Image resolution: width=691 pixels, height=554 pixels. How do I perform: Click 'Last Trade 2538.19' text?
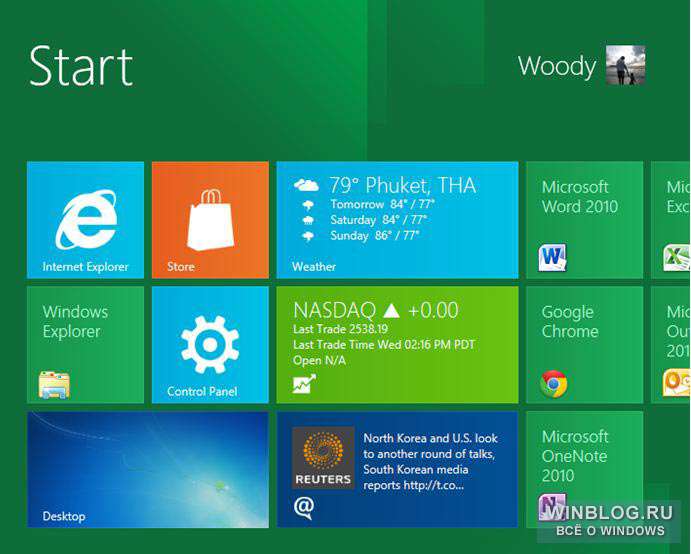pyautogui.click(x=341, y=329)
